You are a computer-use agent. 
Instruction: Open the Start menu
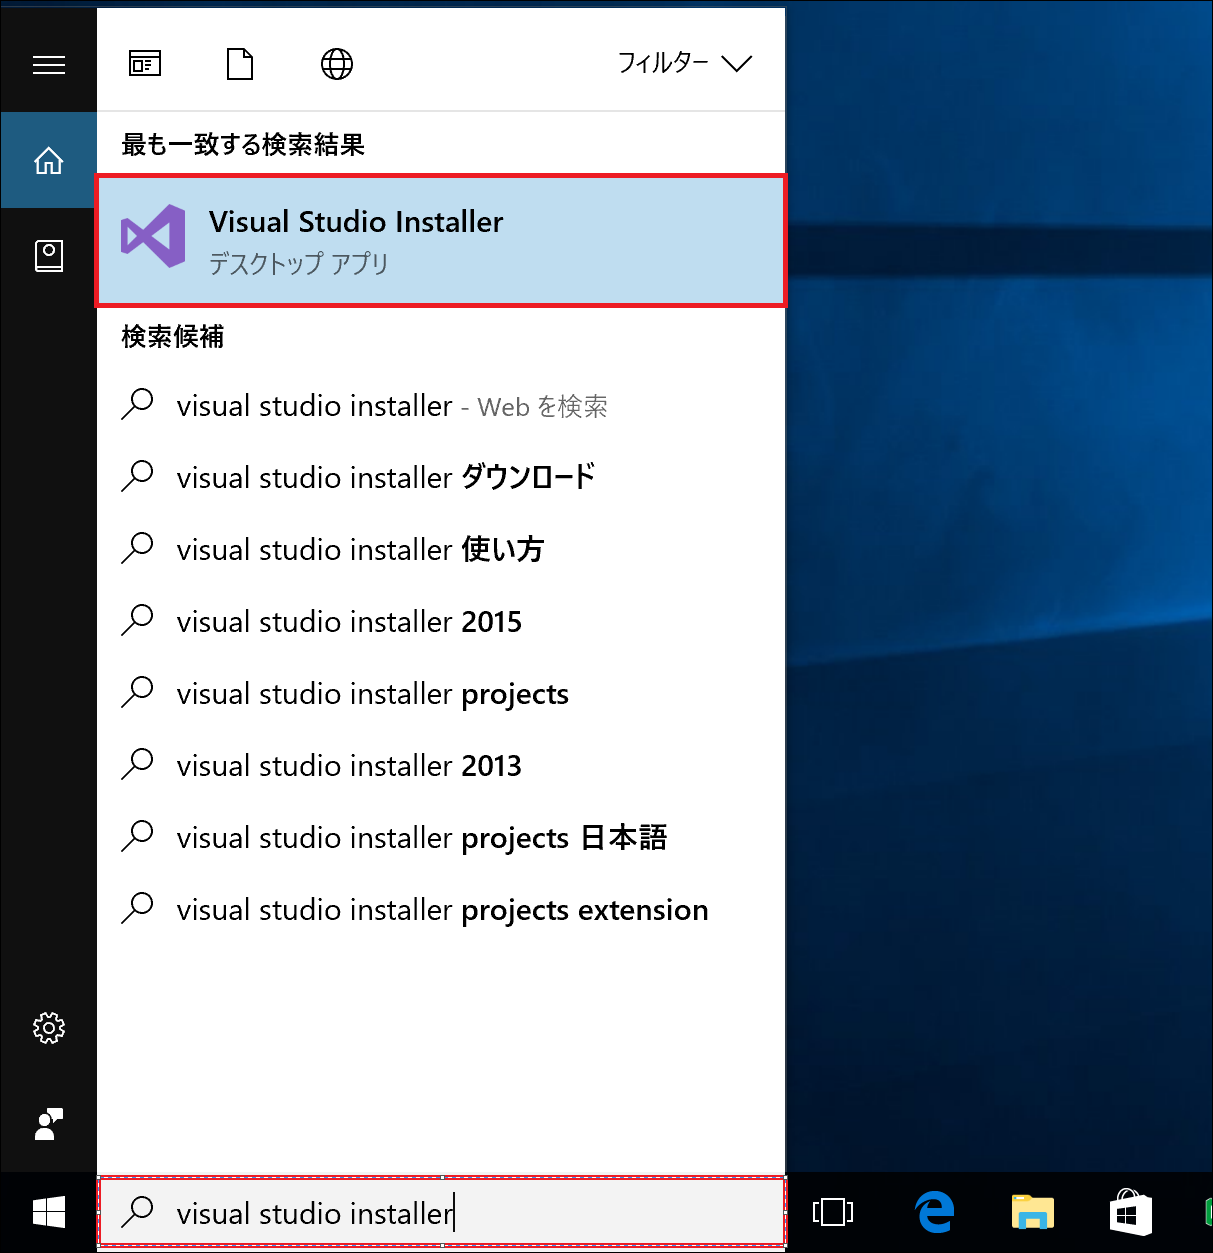(48, 1212)
